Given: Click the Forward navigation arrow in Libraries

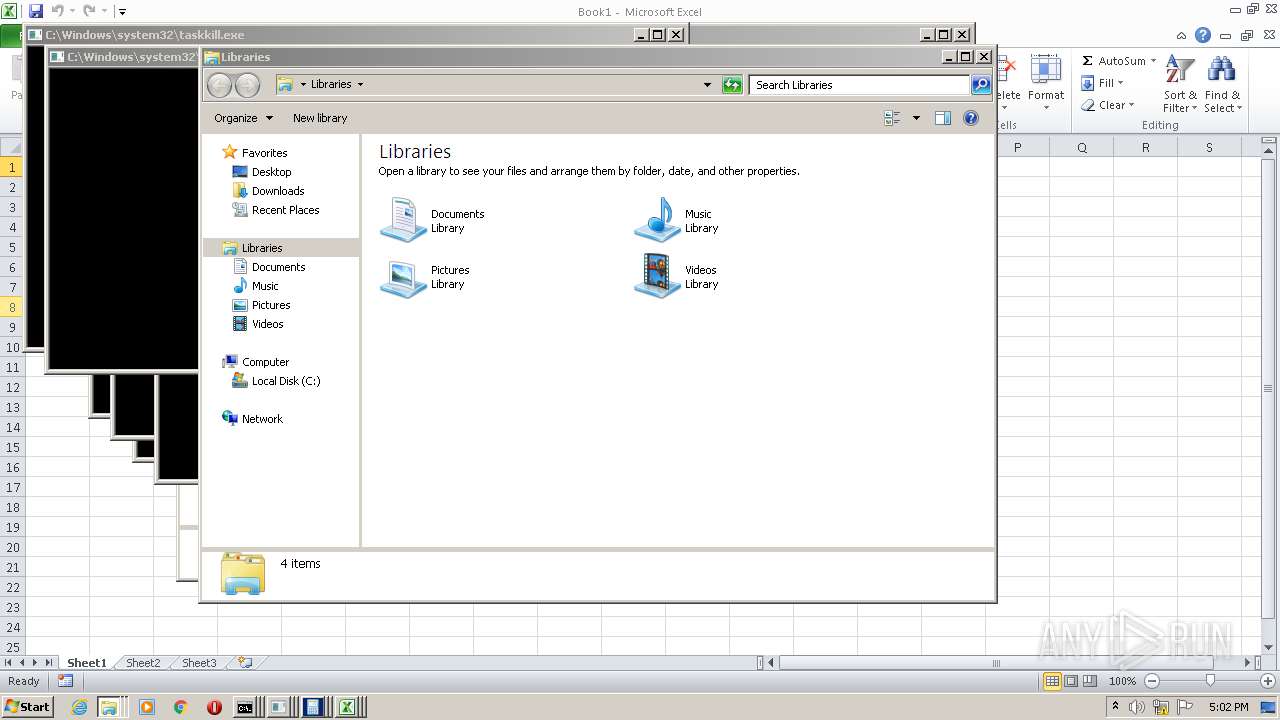Looking at the screenshot, I should (x=247, y=85).
